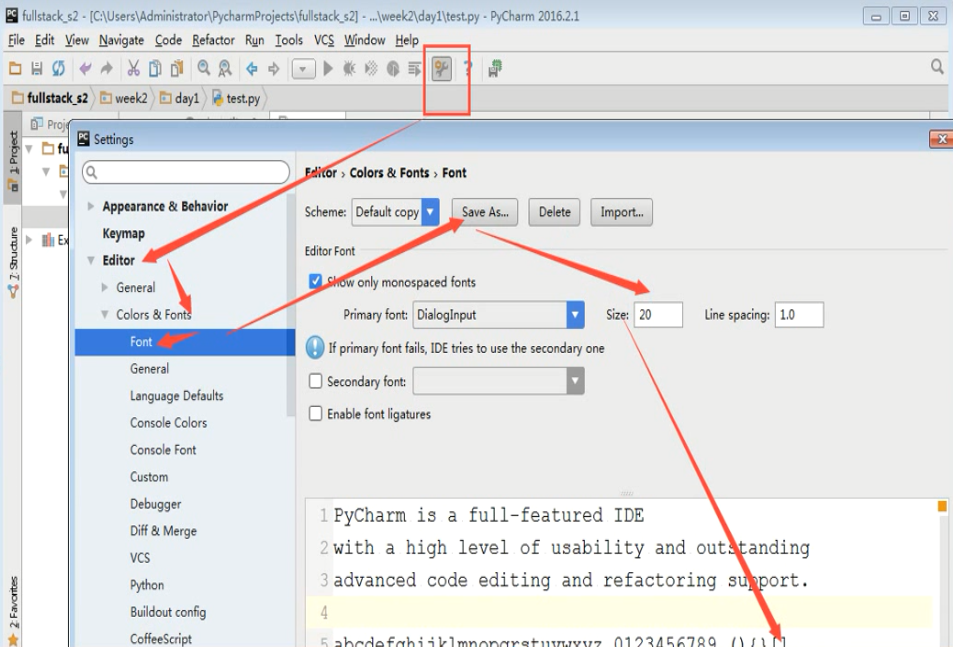
Task: Open the Favorites tool window tab
Action: tap(13, 609)
